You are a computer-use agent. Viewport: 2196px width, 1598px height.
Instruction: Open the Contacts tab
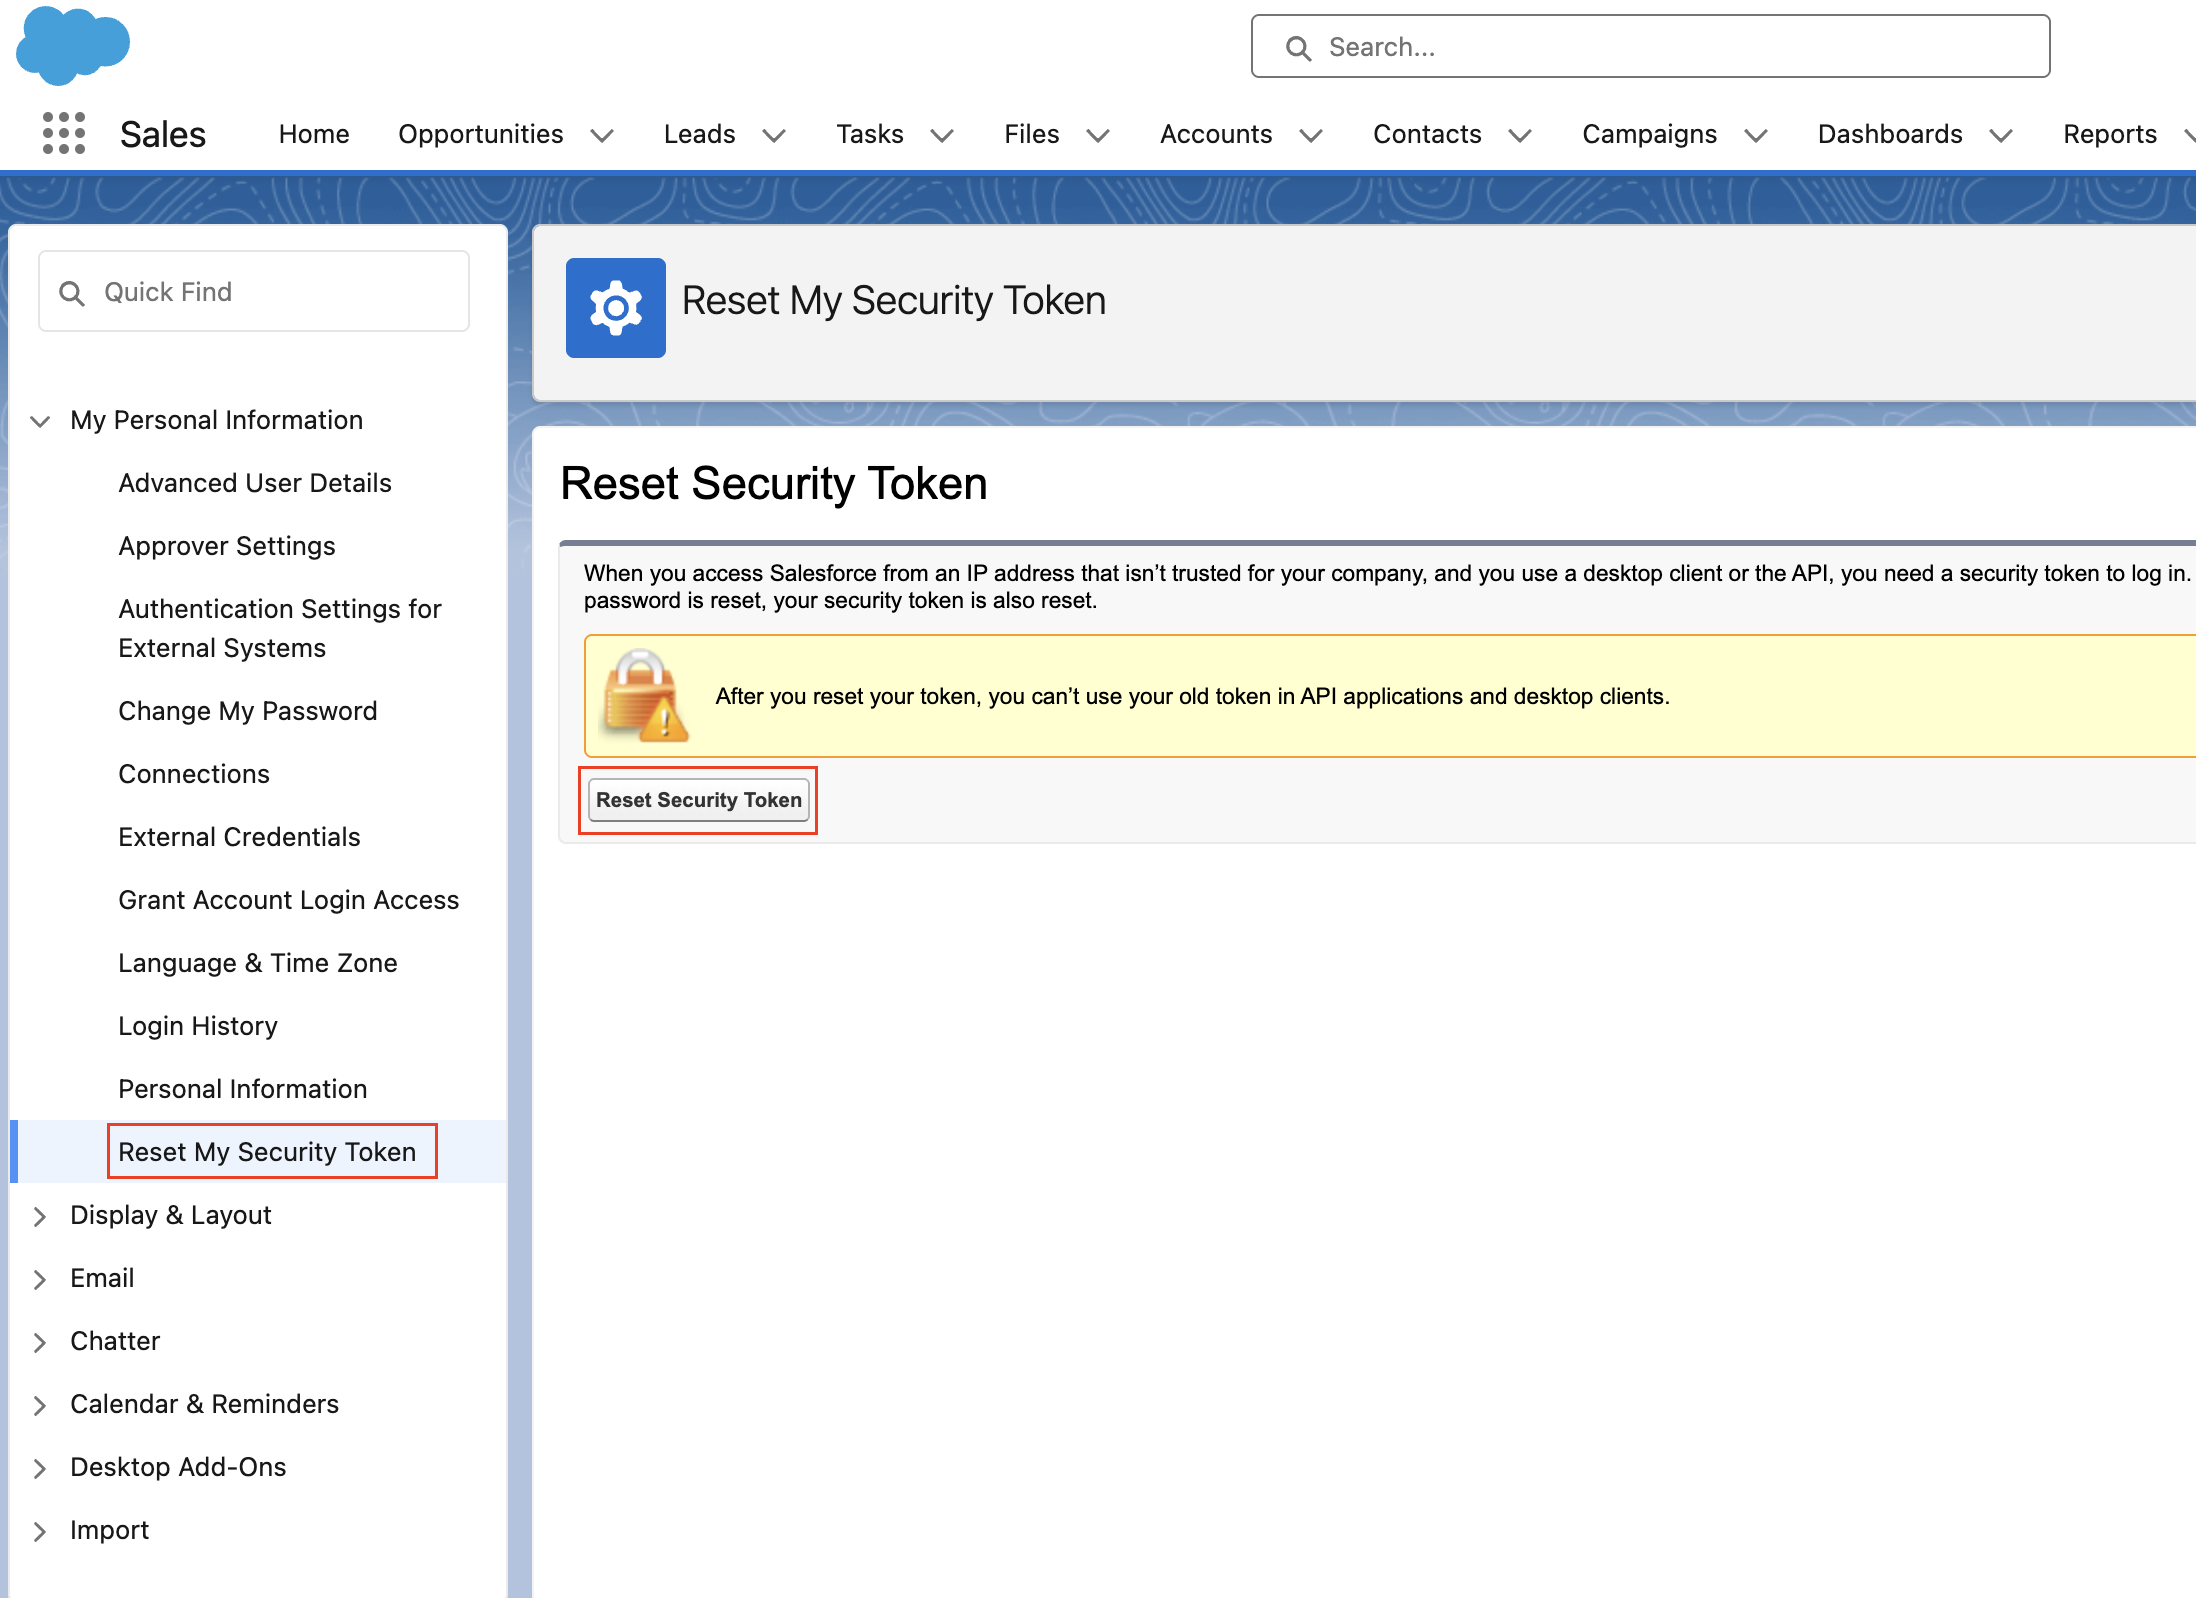(1427, 134)
